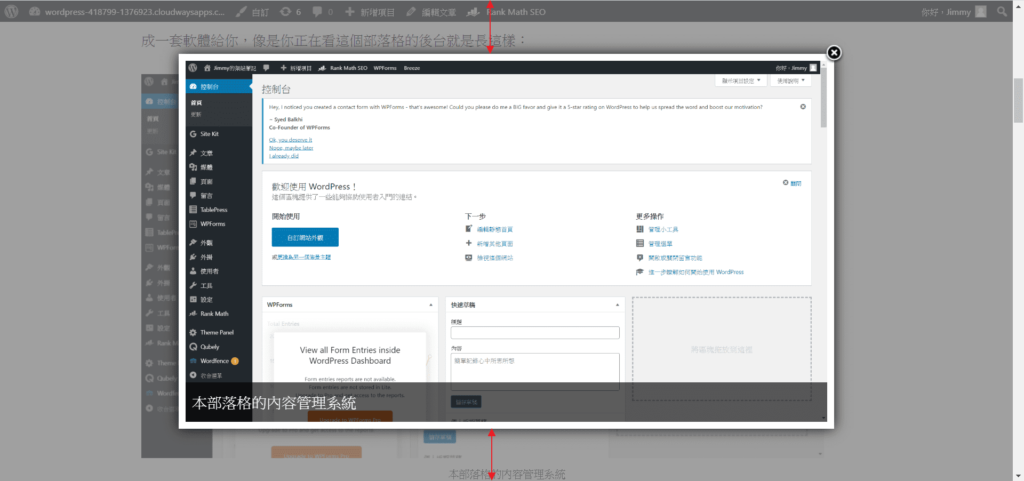Click the WordPress logo in the outer admin bar
The image size is (1024, 481).
coord(11,11)
